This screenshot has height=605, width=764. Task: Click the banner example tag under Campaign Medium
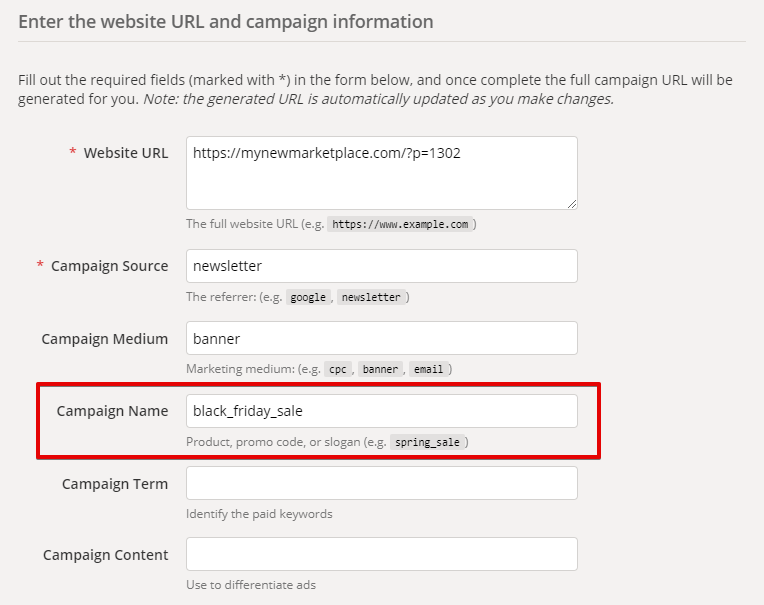coord(380,369)
